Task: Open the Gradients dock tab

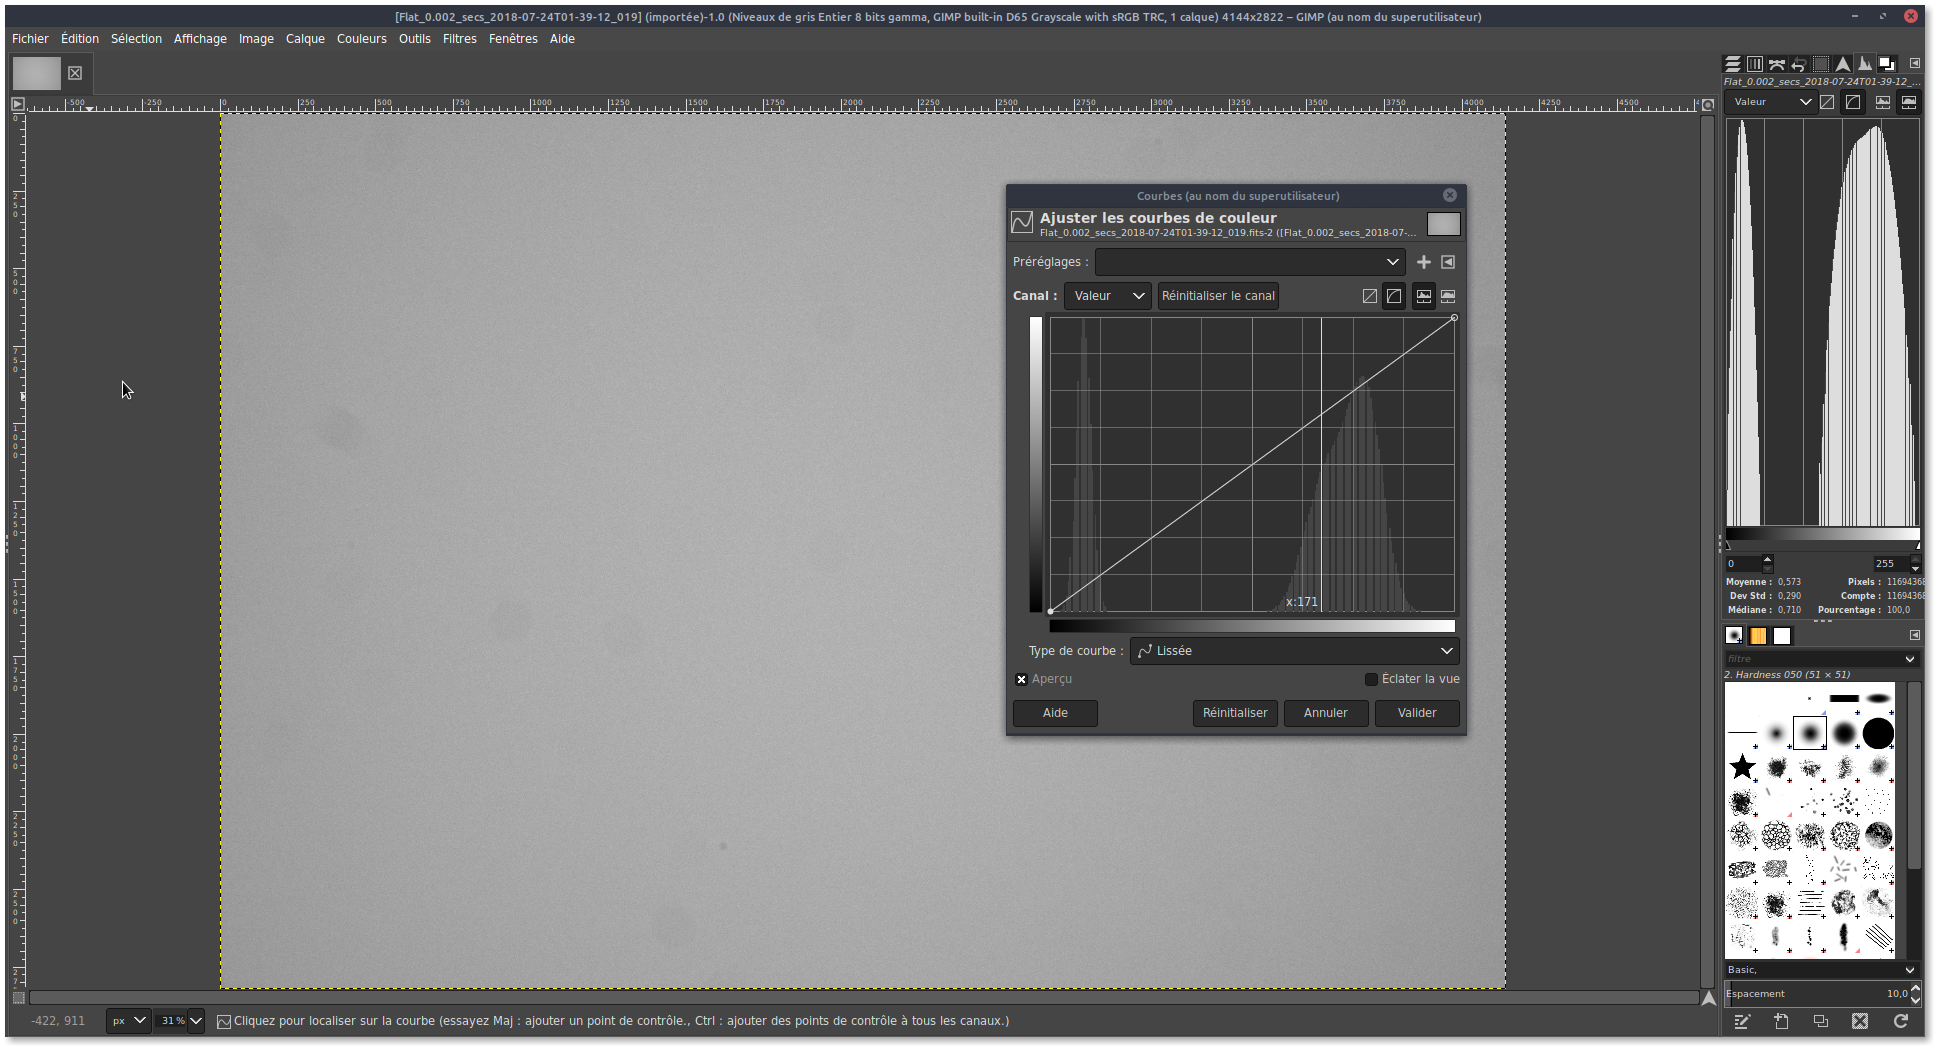Action: 1782,636
